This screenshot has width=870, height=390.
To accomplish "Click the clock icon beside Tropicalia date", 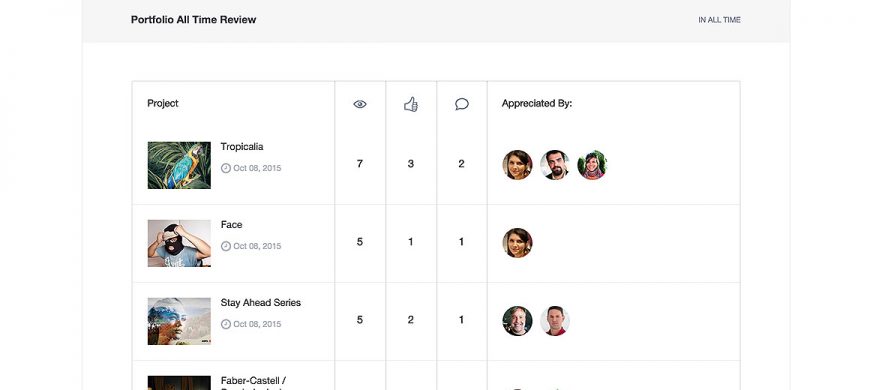I will (226, 168).
